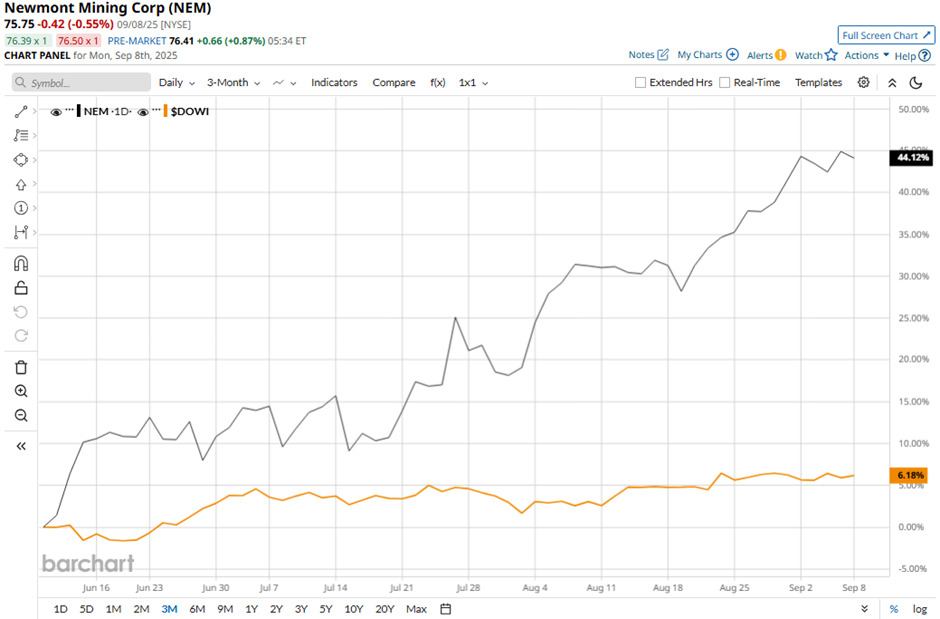
Task: Expand the shapes tool submenu arrow
Action: (x=35, y=160)
